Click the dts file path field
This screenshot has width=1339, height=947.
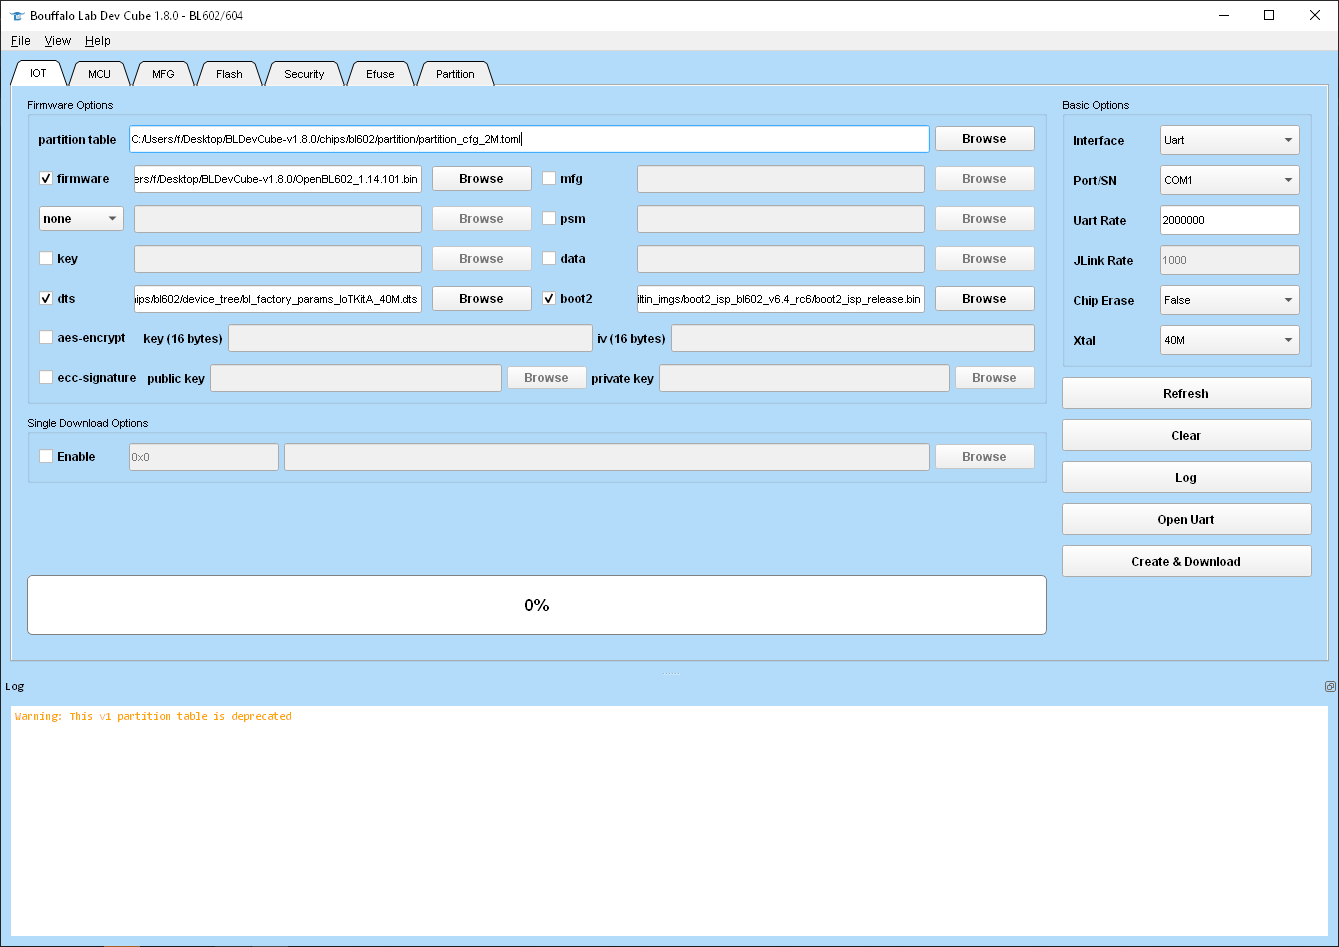click(278, 299)
